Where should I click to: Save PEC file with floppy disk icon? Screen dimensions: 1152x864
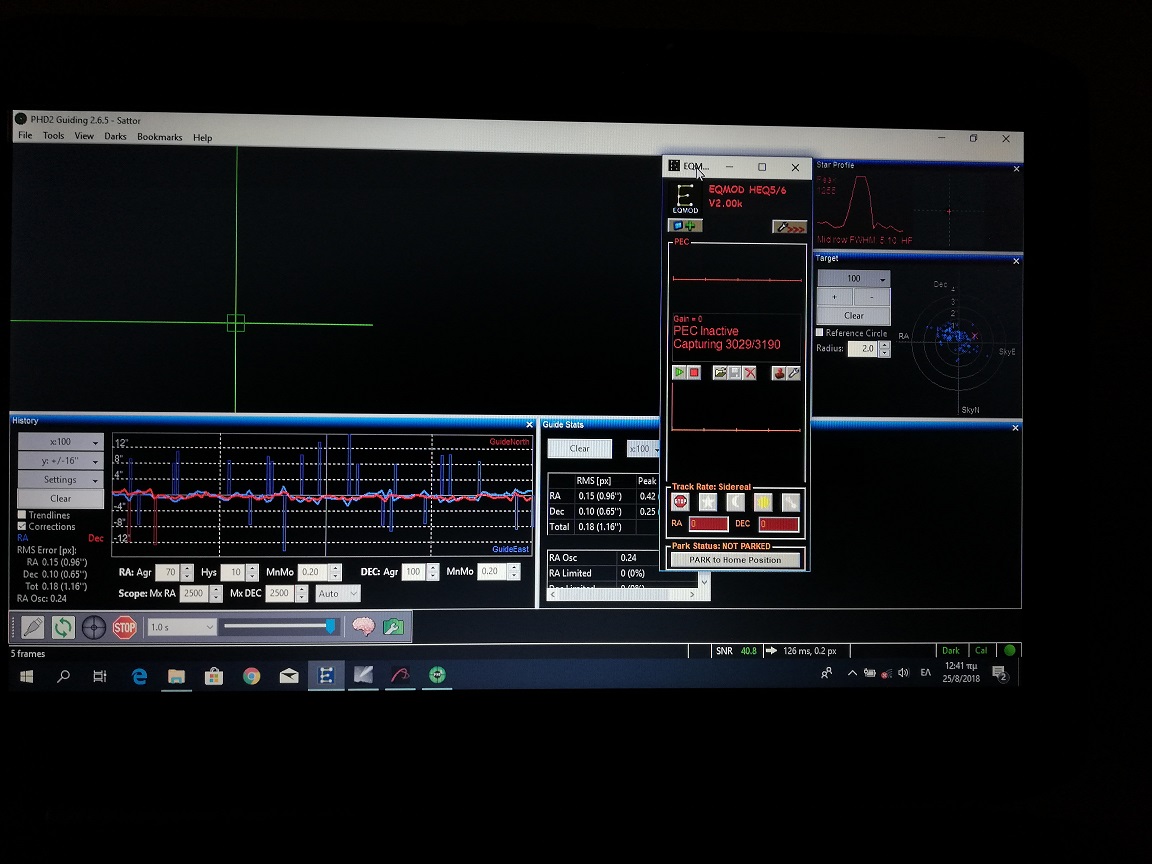[735, 372]
